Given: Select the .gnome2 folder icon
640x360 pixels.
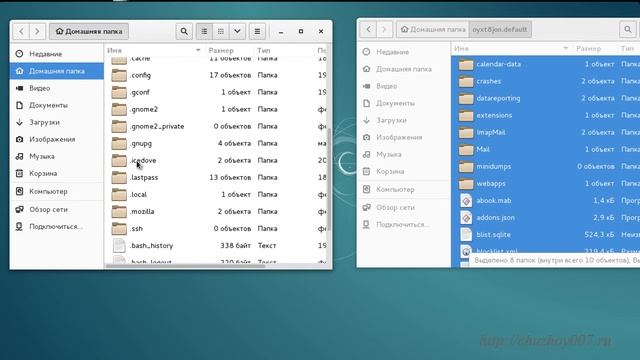Looking at the screenshot, I should [119, 109].
